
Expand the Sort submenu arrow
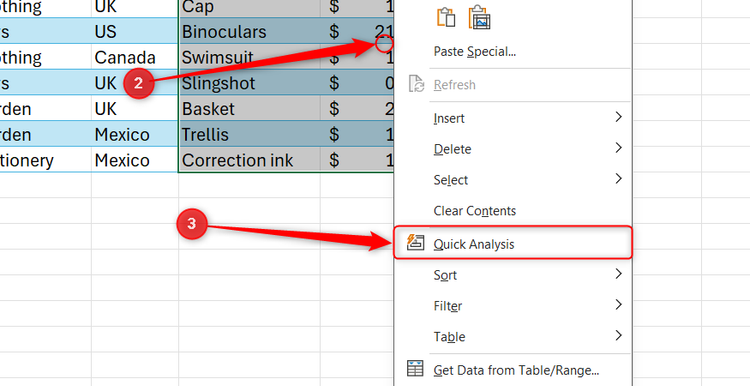pyautogui.click(x=618, y=274)
